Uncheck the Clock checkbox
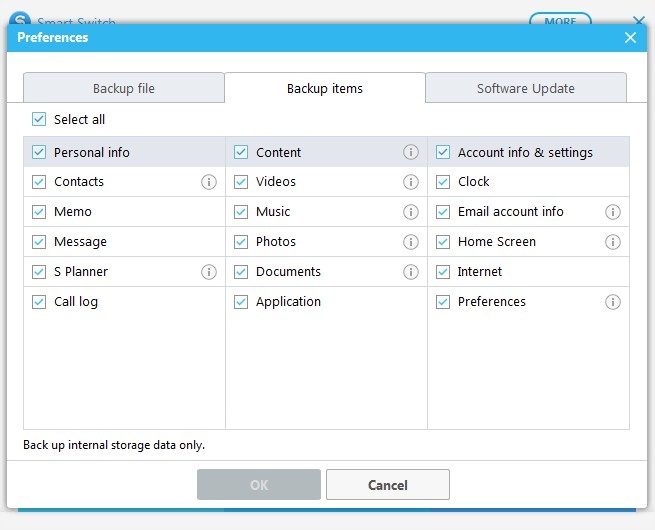The height and width of the screenshot is (530, 655). (443, 182)
